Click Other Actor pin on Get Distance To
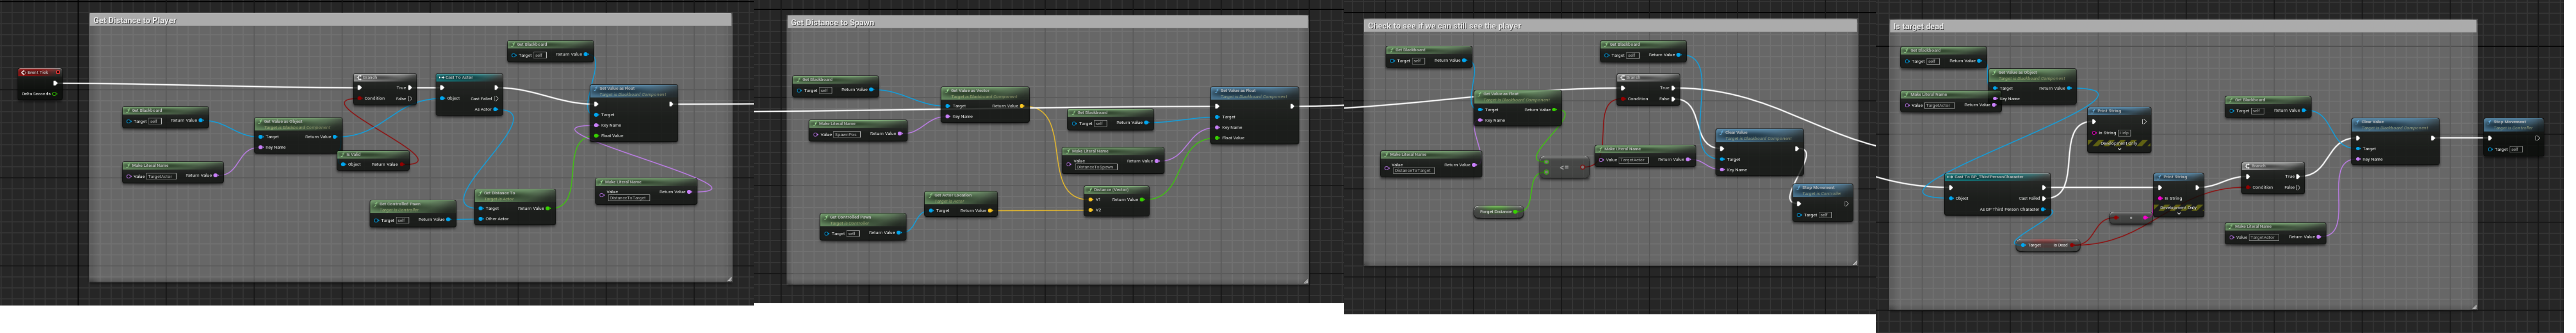2576x333 pixels. pyautogui.click(x=482, y=218)
